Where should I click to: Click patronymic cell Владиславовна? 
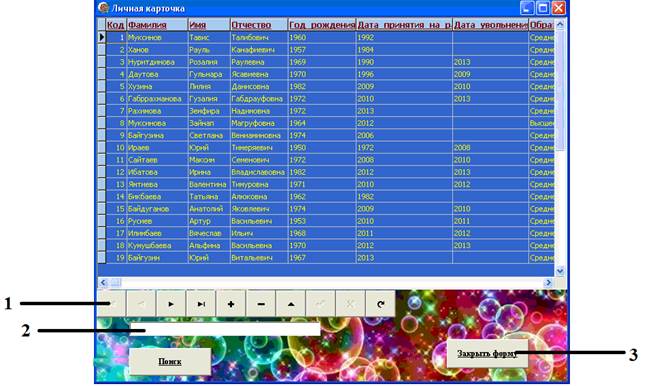259,172
